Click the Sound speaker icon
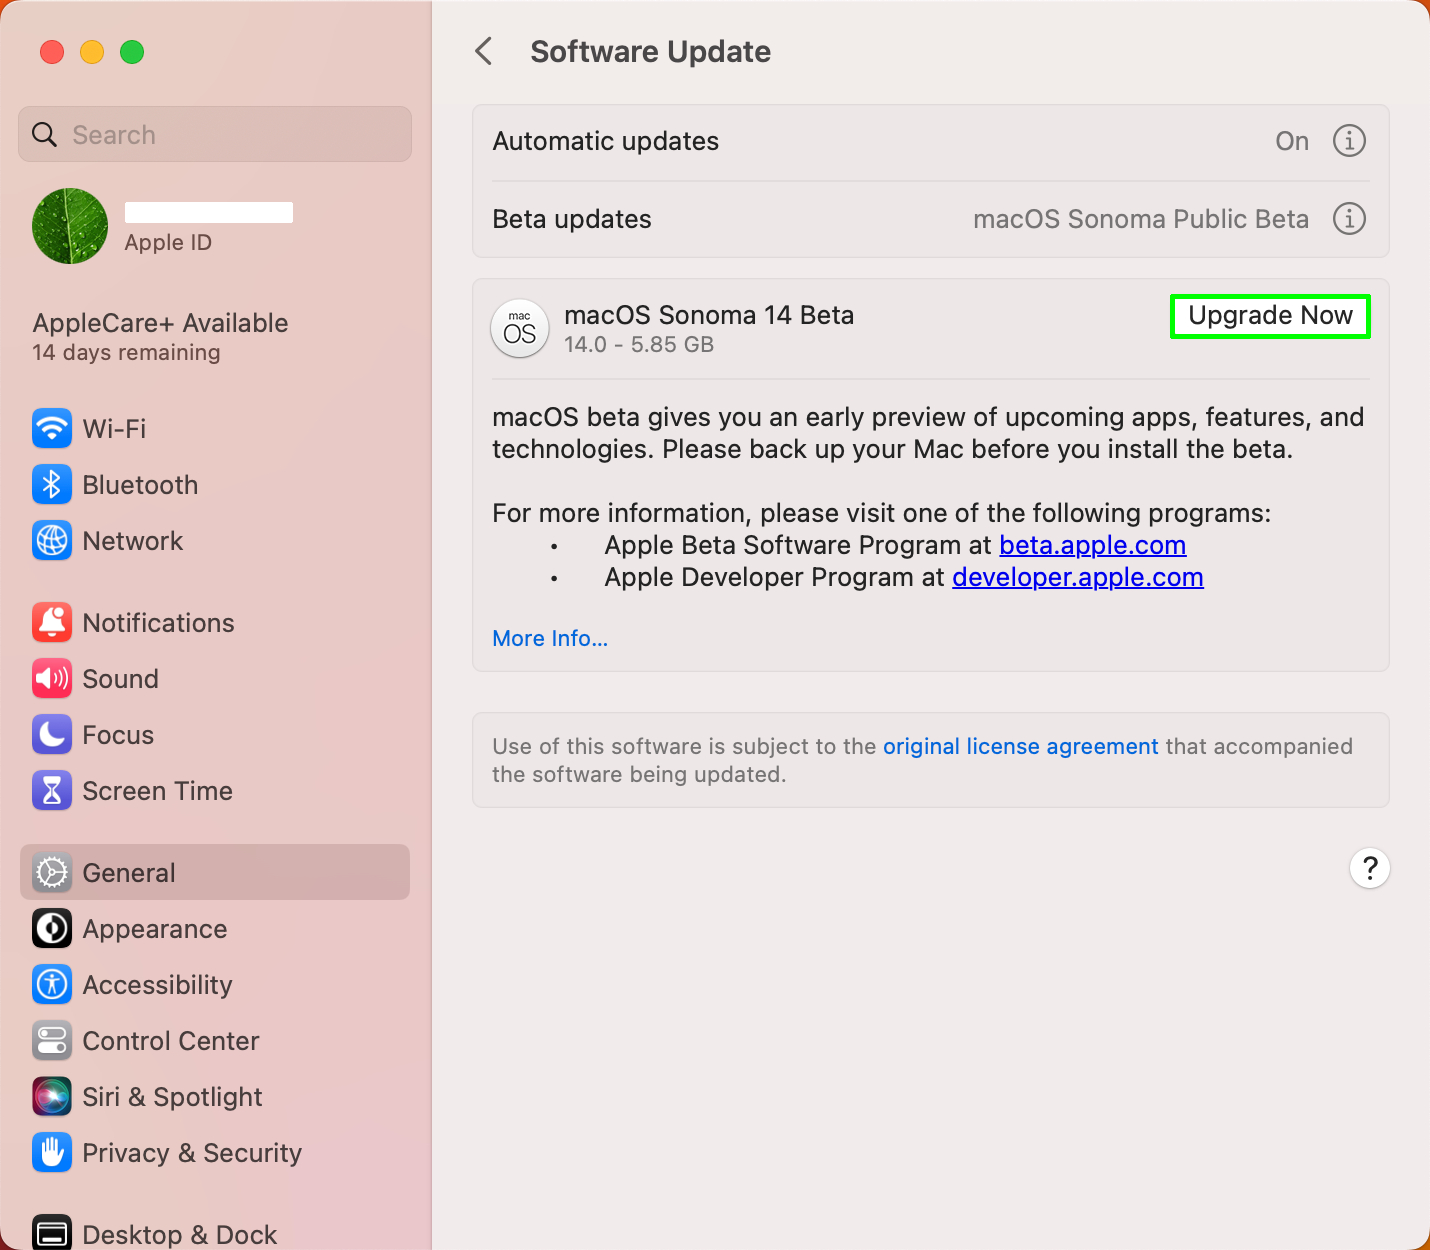1430x1250 pixels. (52, 679)
